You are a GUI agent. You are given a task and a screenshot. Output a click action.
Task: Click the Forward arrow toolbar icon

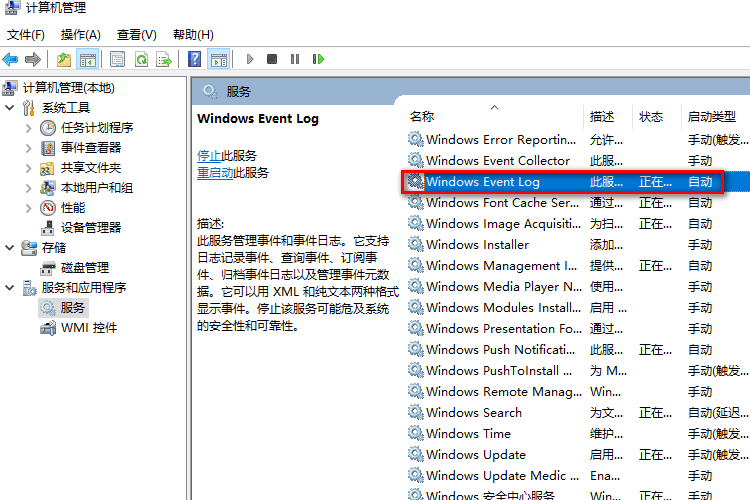click(x=33, y=59)
